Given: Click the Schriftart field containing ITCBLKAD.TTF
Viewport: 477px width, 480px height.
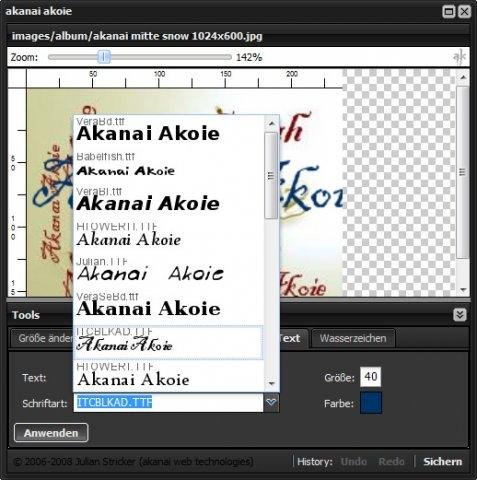Looking at the screenshot, I should point(168,402).
